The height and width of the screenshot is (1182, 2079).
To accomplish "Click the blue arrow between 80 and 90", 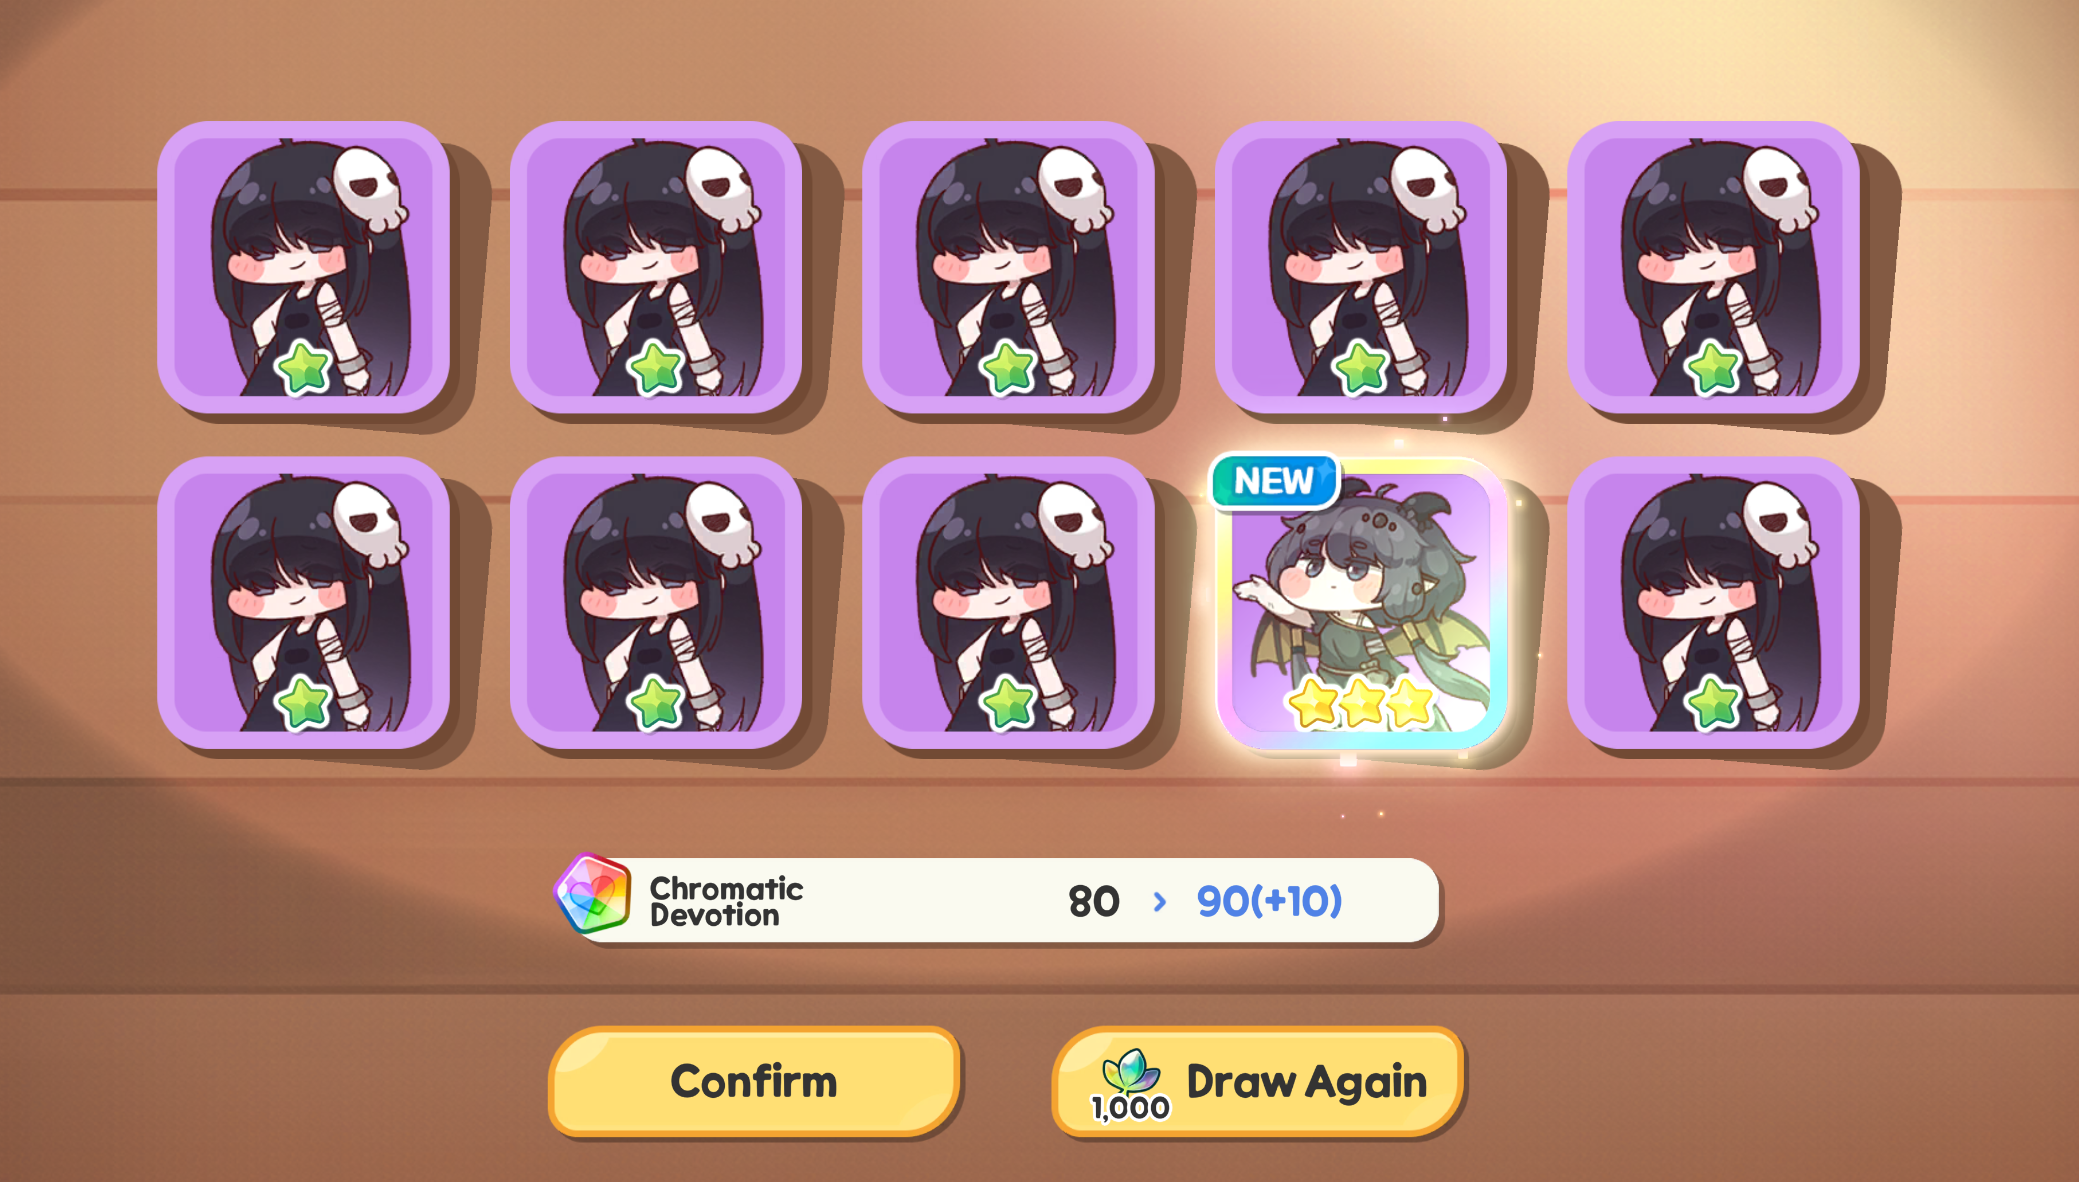I will pos(1159,902).
